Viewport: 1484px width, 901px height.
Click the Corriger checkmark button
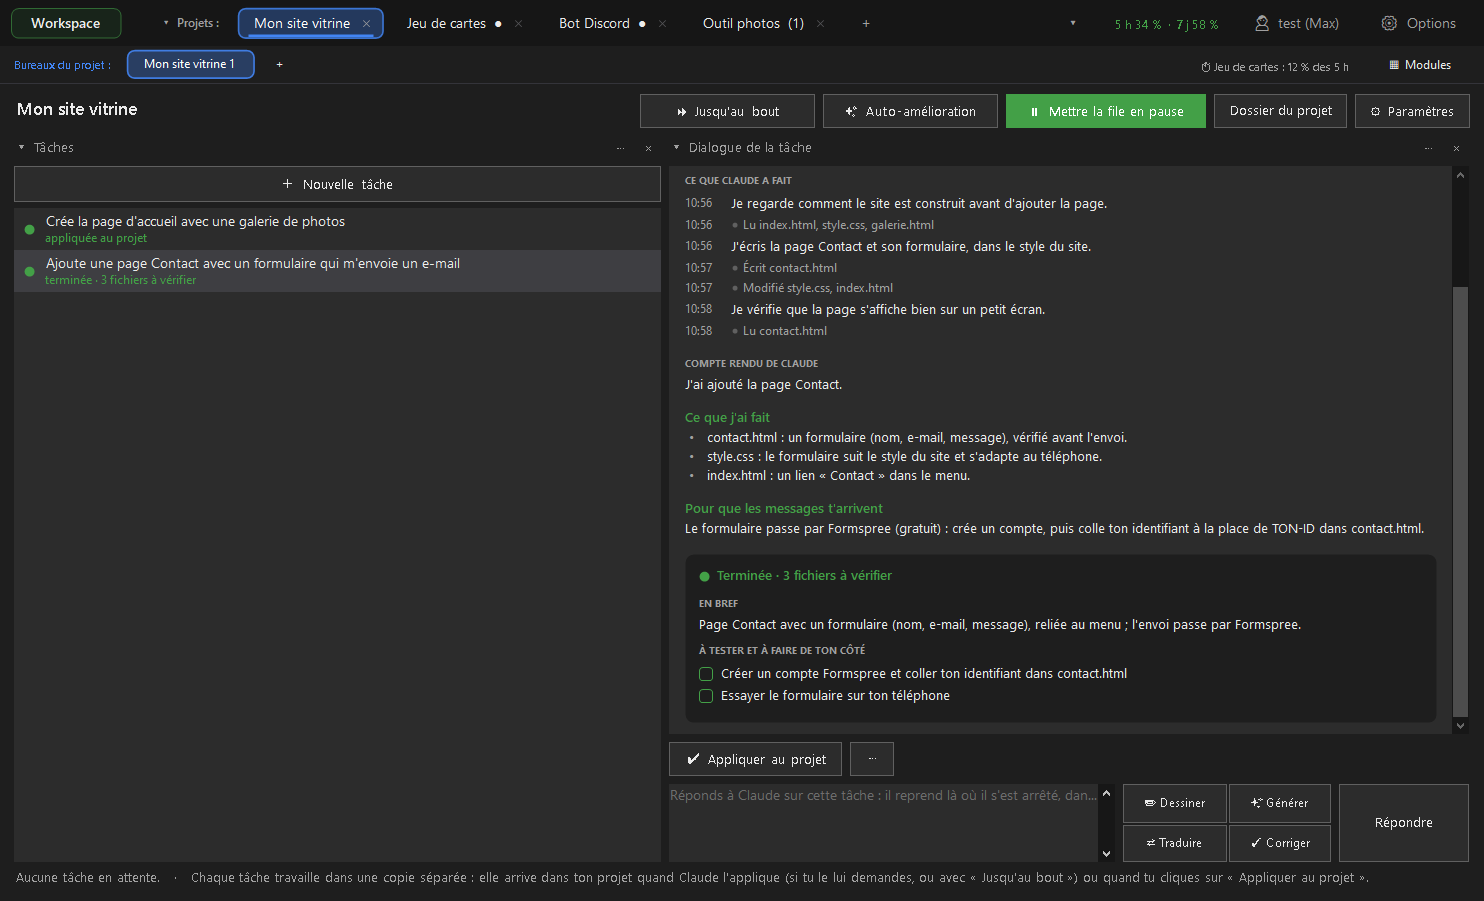point(1279,843)
